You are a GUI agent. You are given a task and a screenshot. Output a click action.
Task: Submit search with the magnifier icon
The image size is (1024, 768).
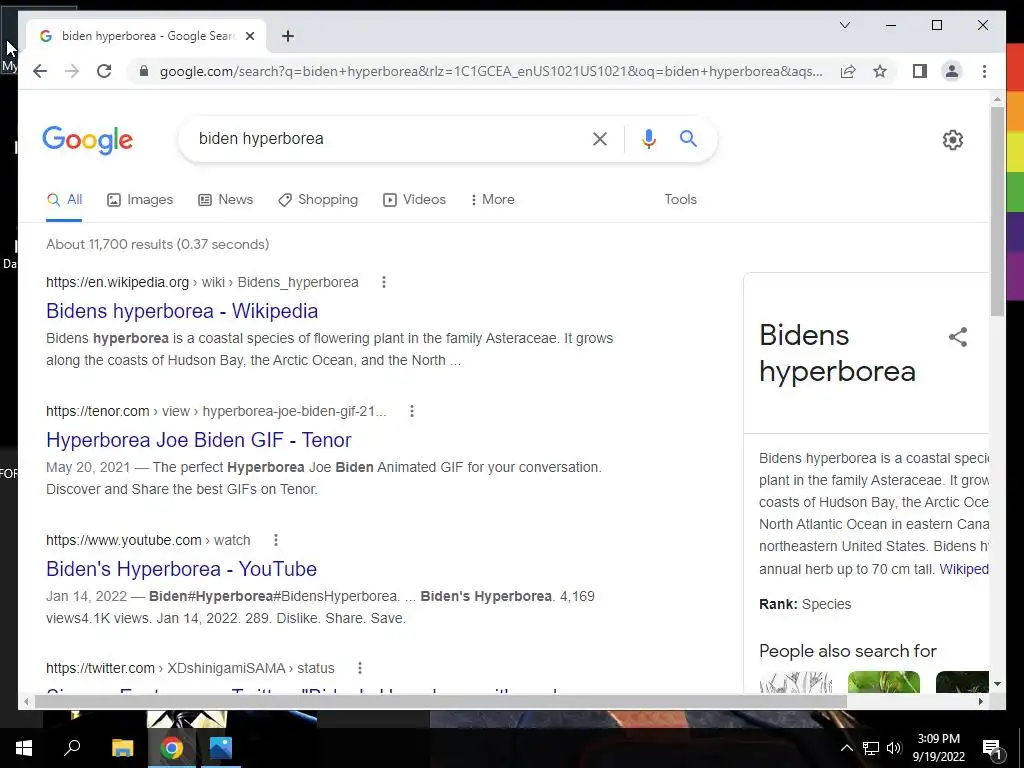tap(688, 138)
